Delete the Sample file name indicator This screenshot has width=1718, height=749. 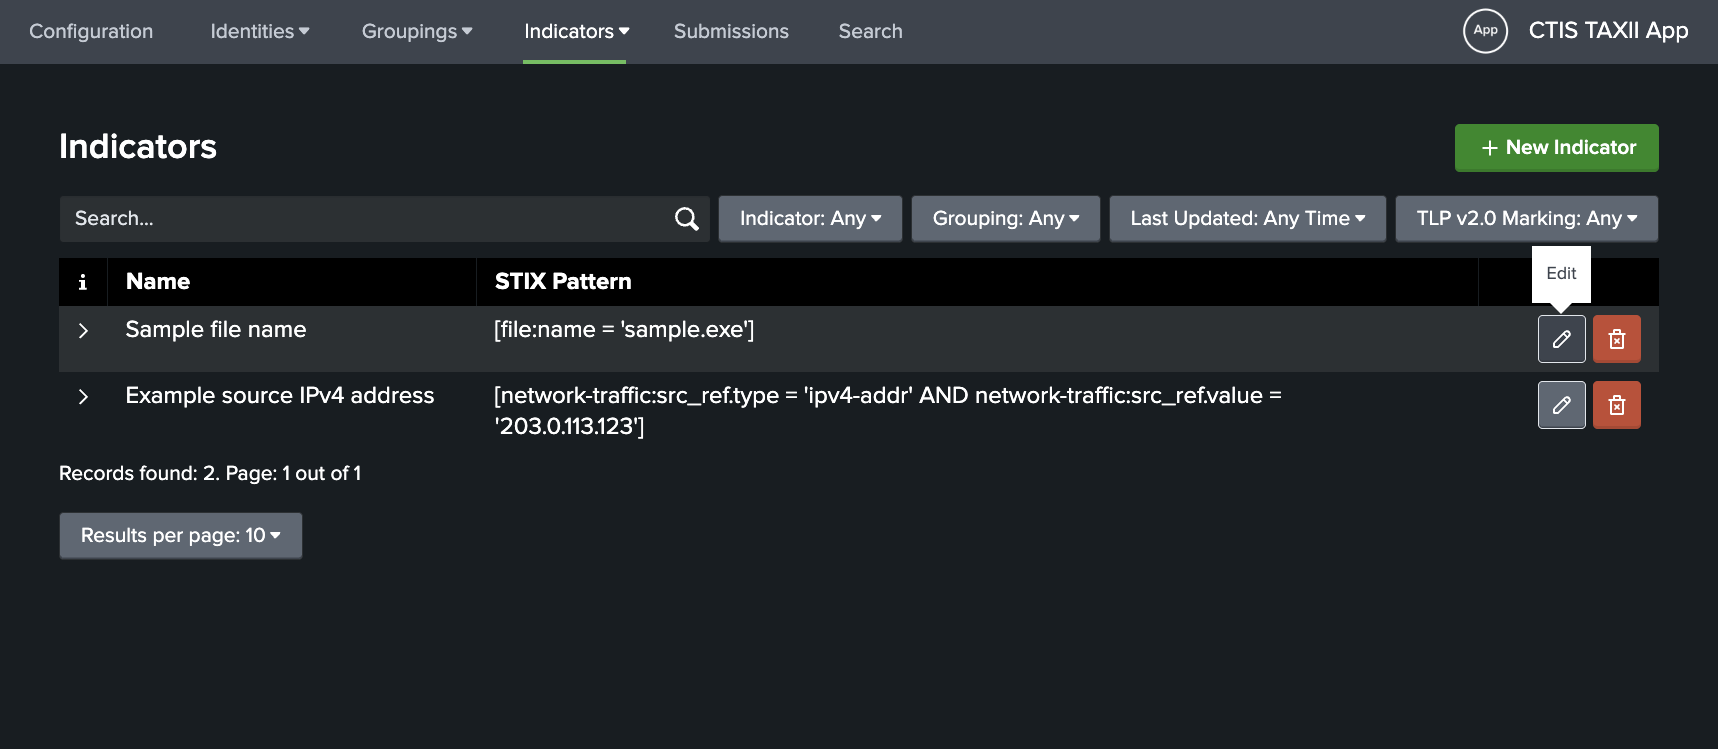tap(1616, 339)
